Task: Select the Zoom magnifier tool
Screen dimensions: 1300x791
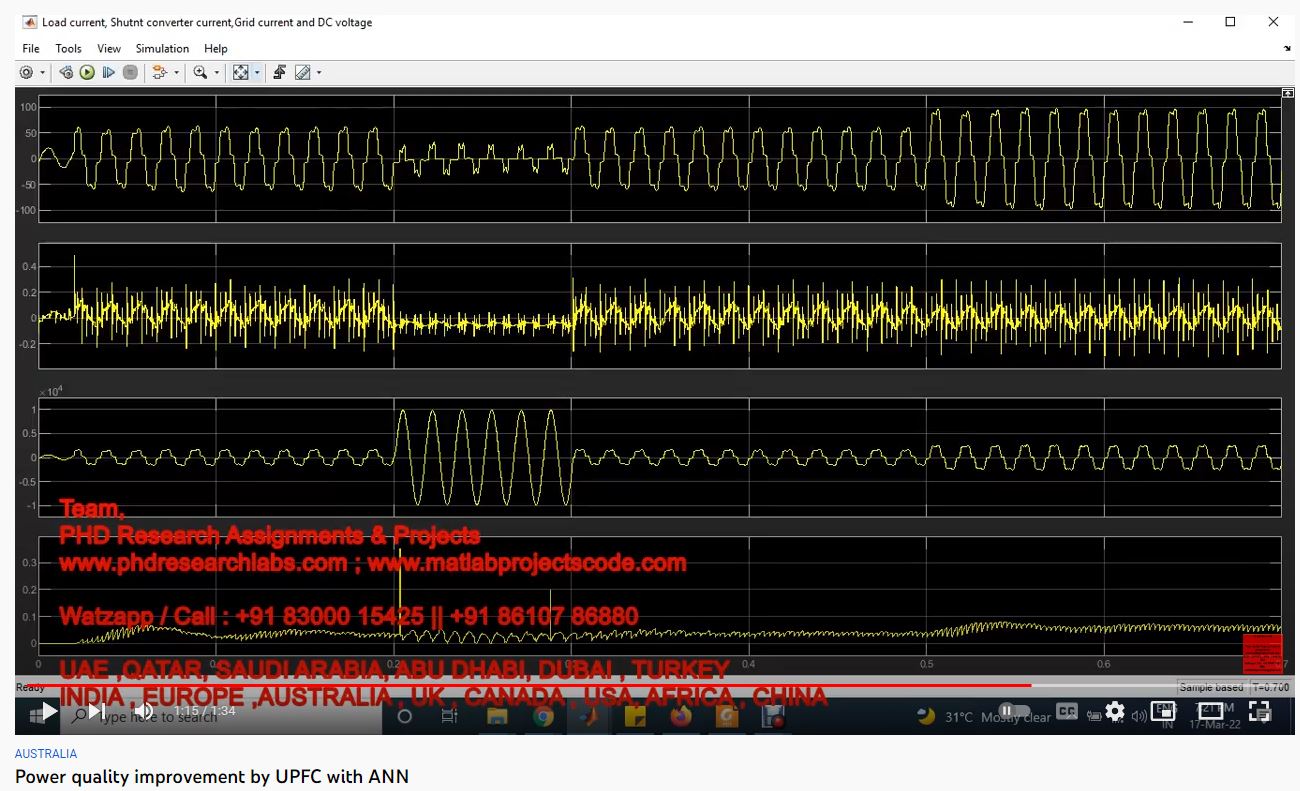Action: [x=200, y=73]
